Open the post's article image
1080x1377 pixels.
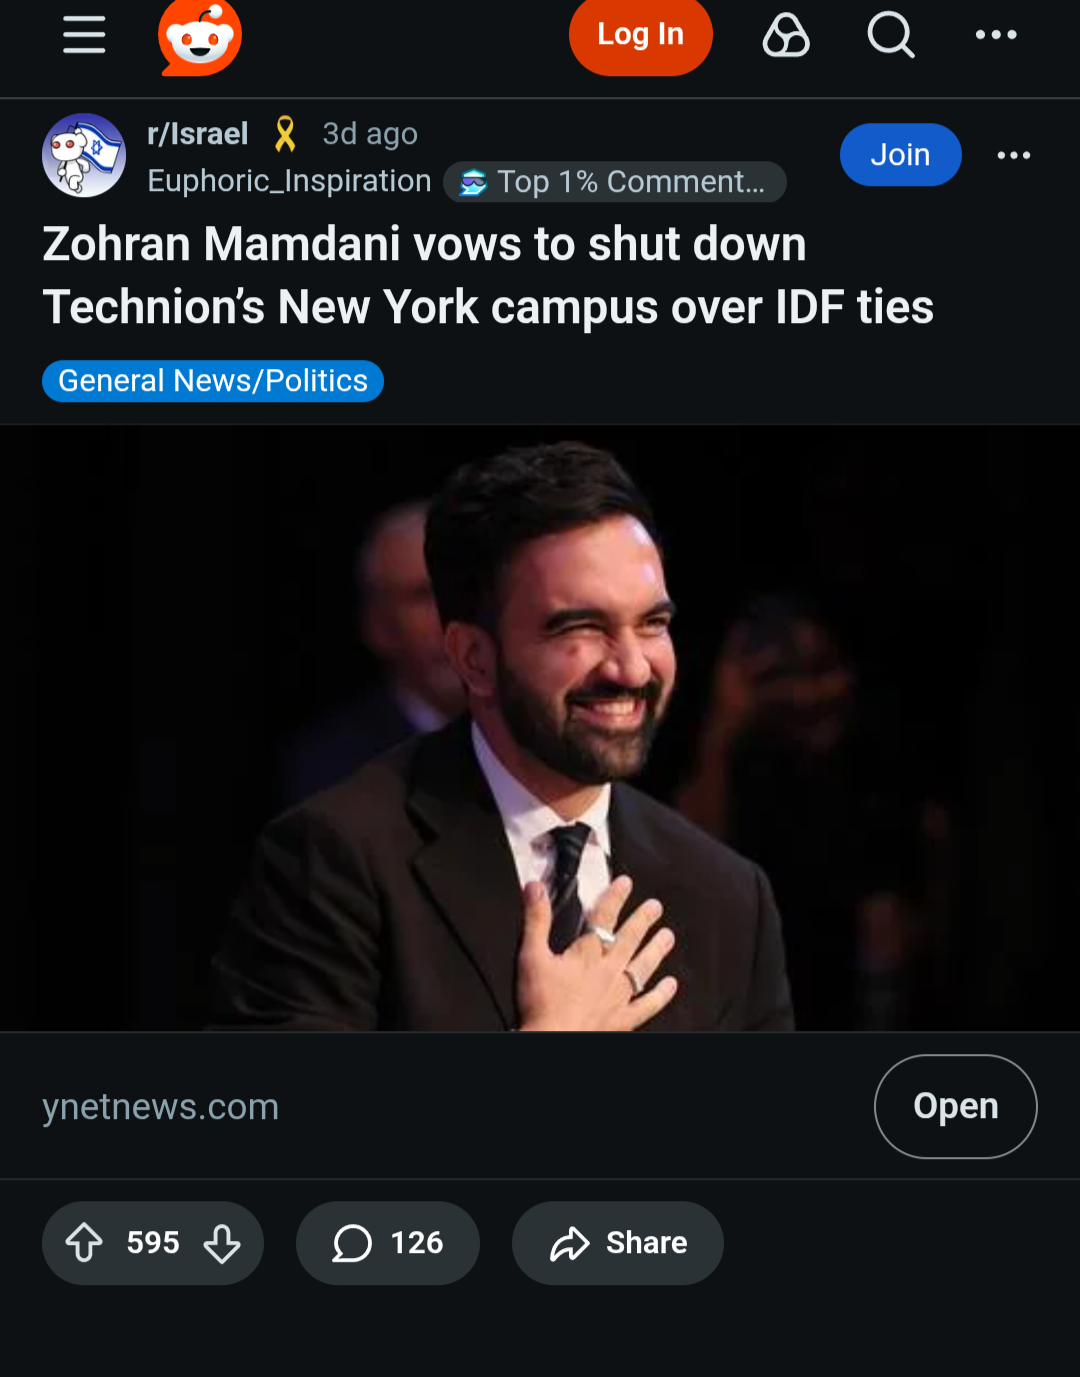coord(540,728)
